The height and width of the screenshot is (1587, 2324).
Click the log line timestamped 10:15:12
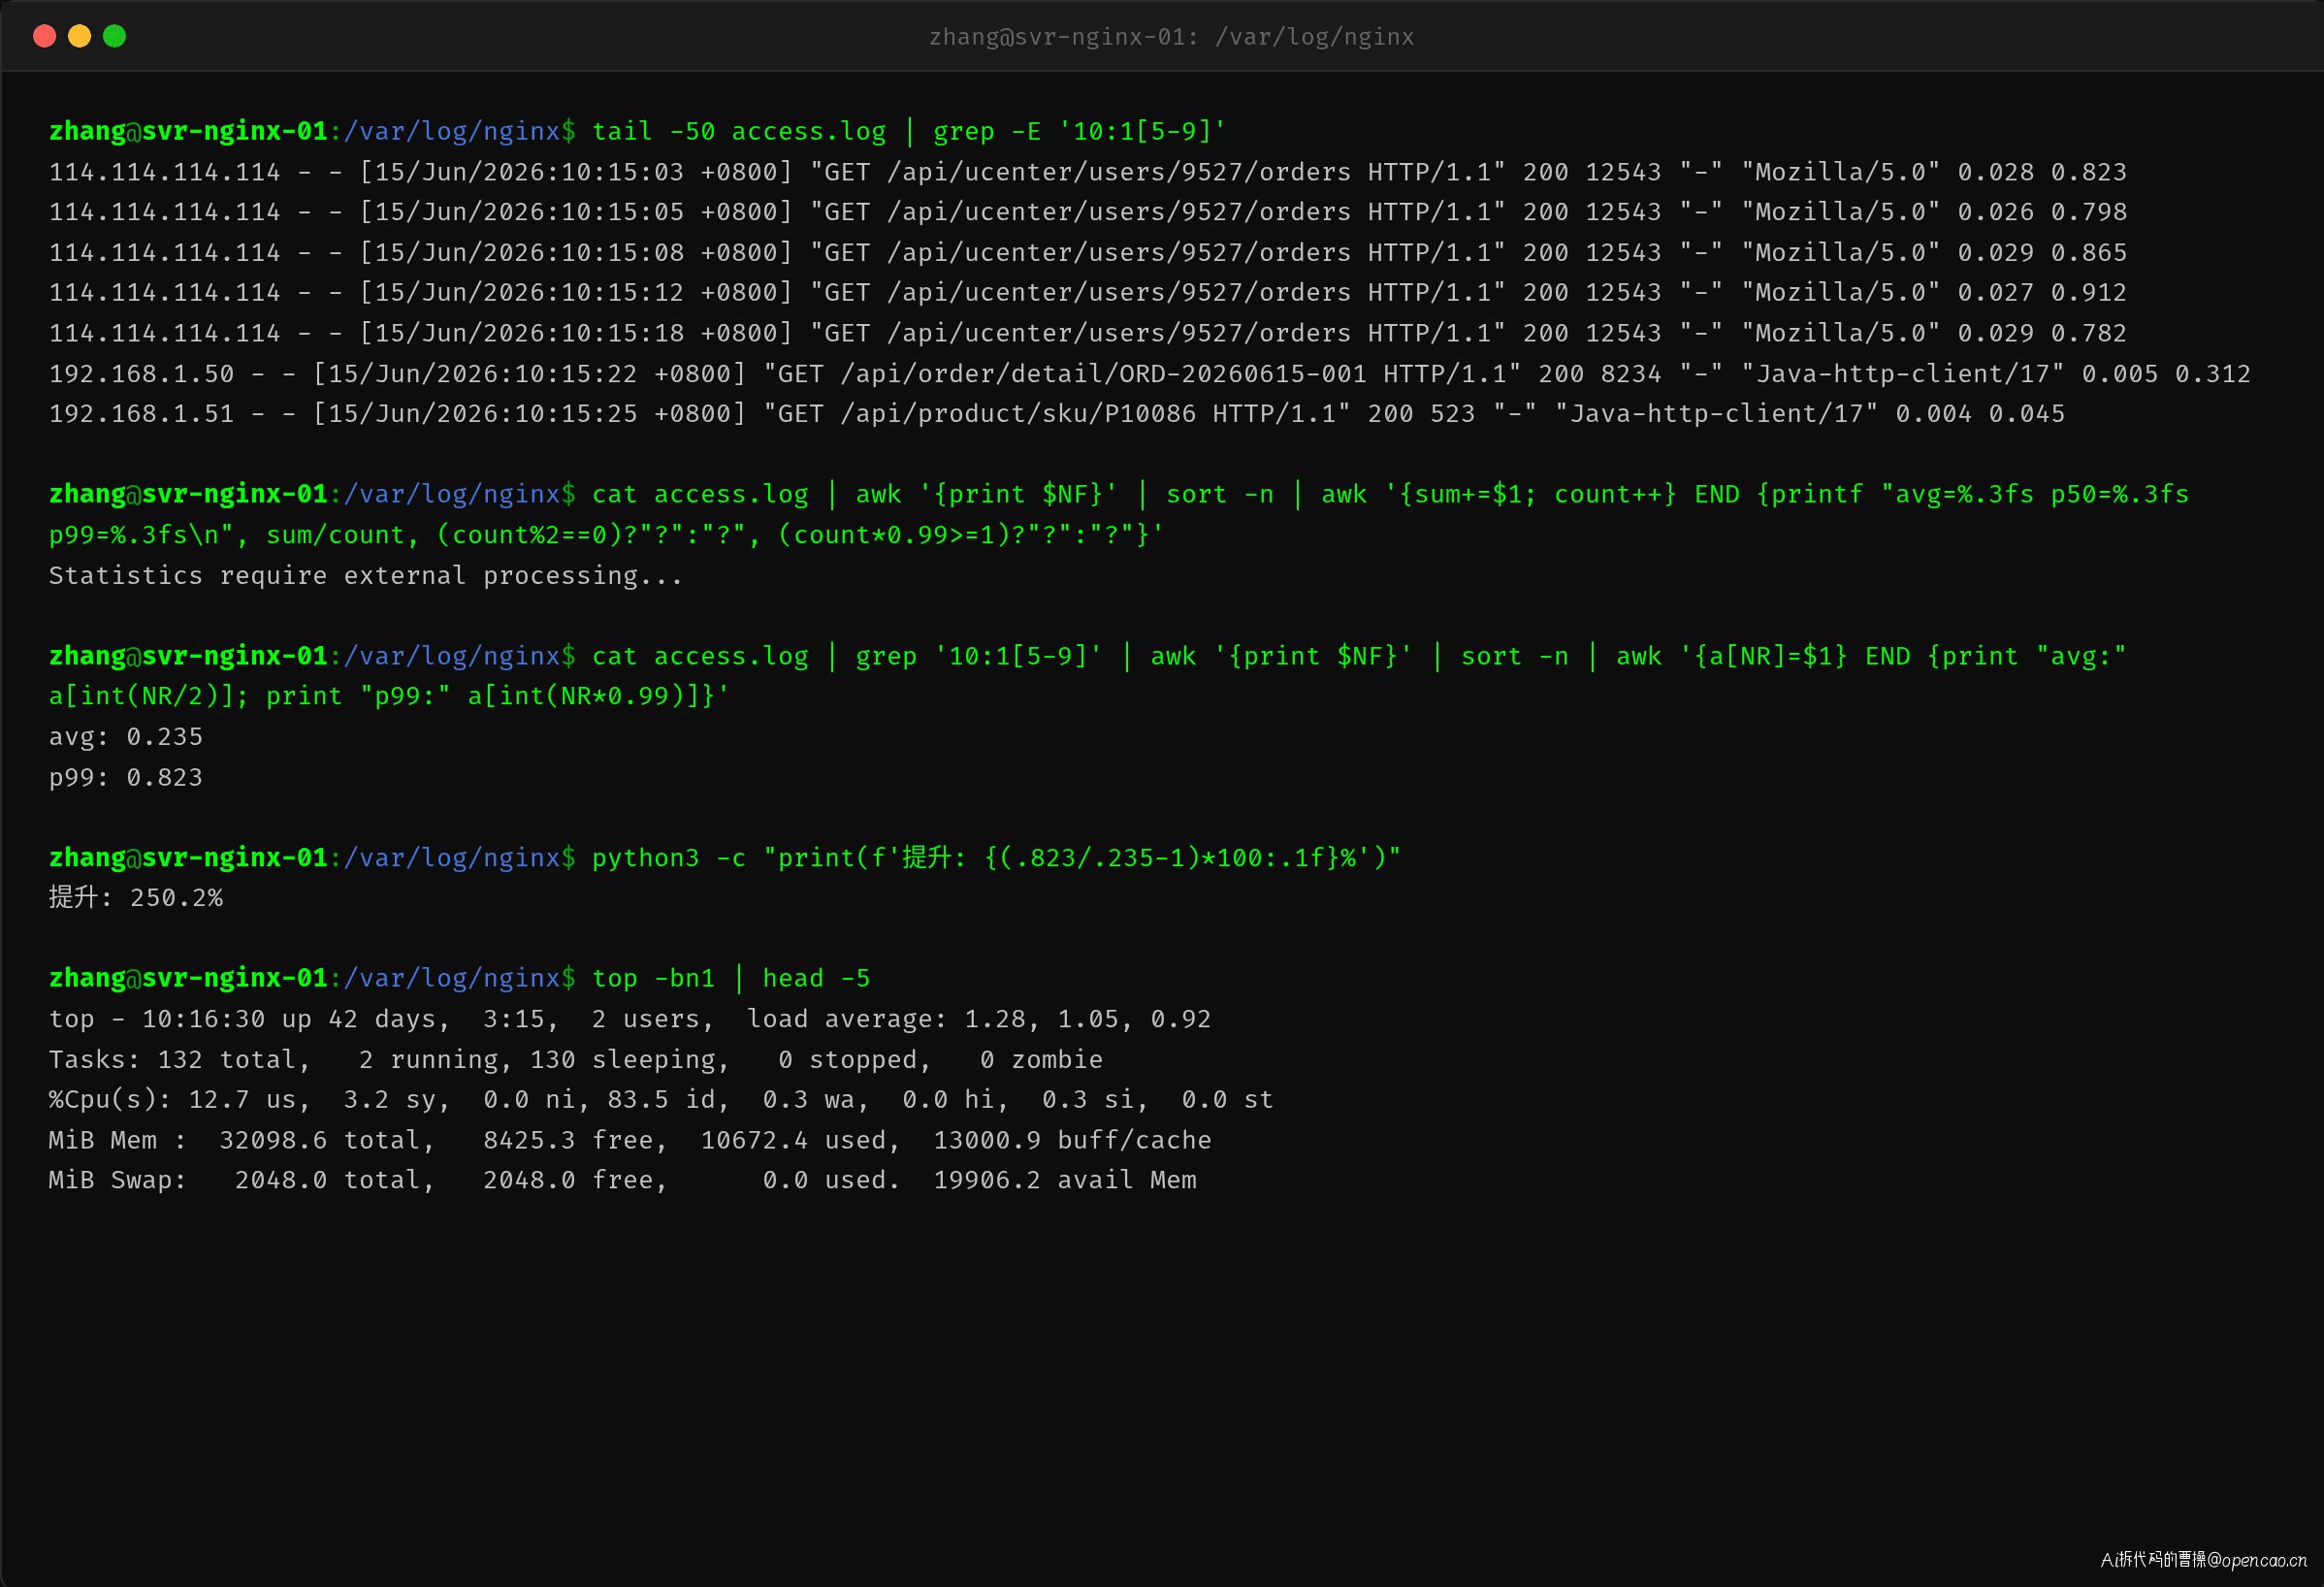tap(1088, 293)
